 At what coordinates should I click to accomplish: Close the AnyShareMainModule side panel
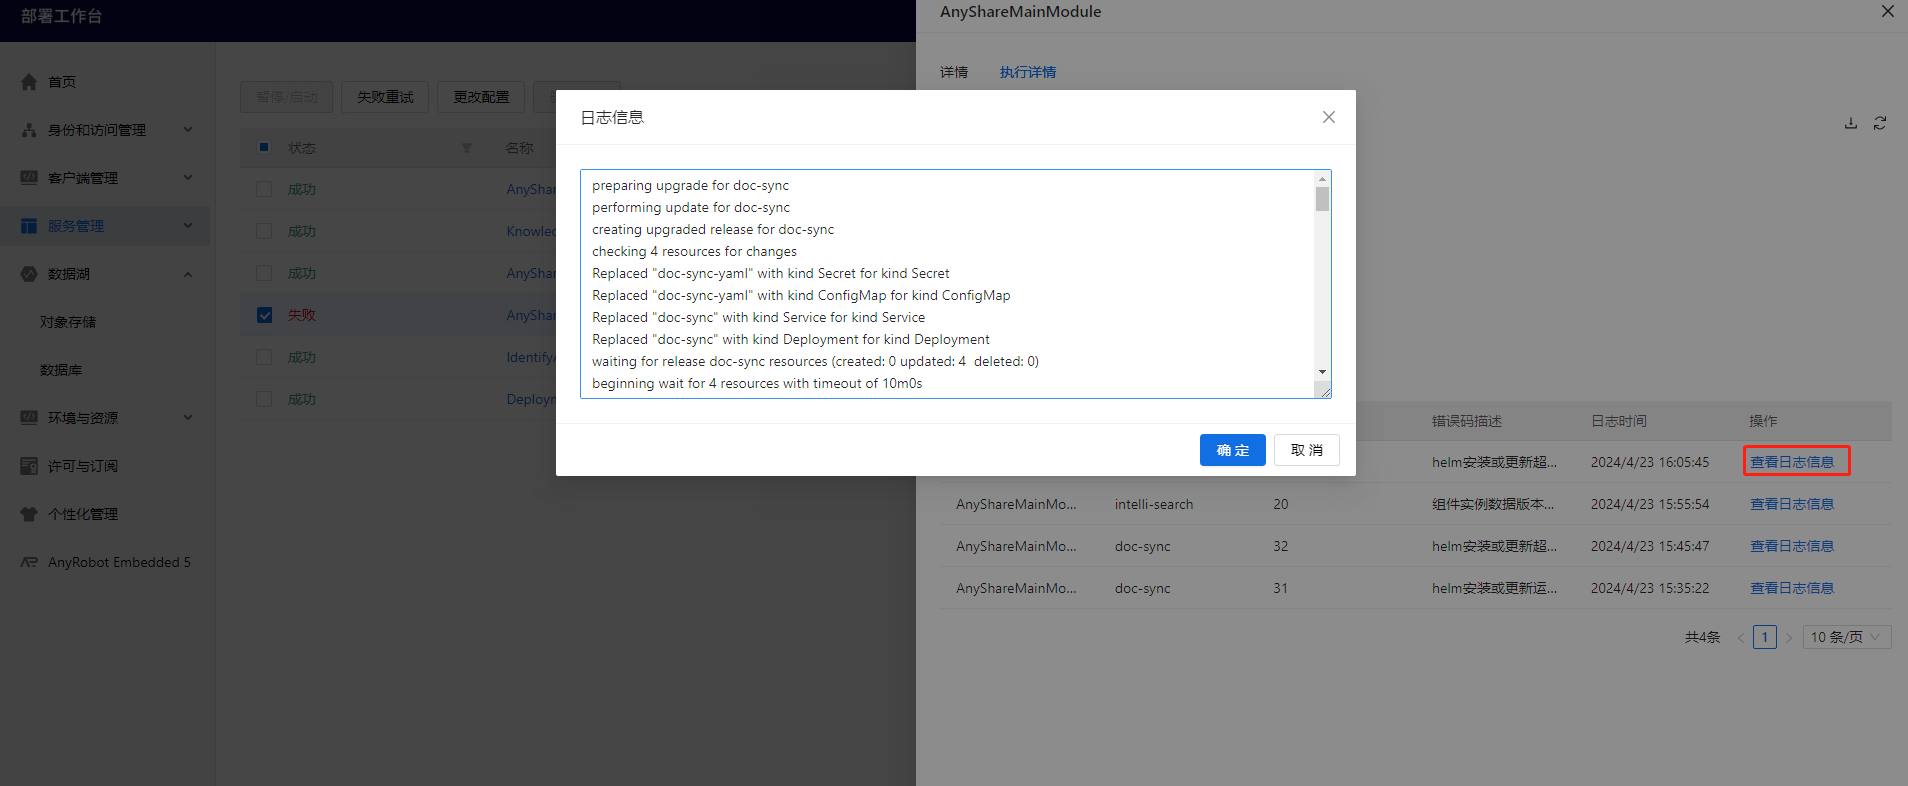tap(1888, 11)
